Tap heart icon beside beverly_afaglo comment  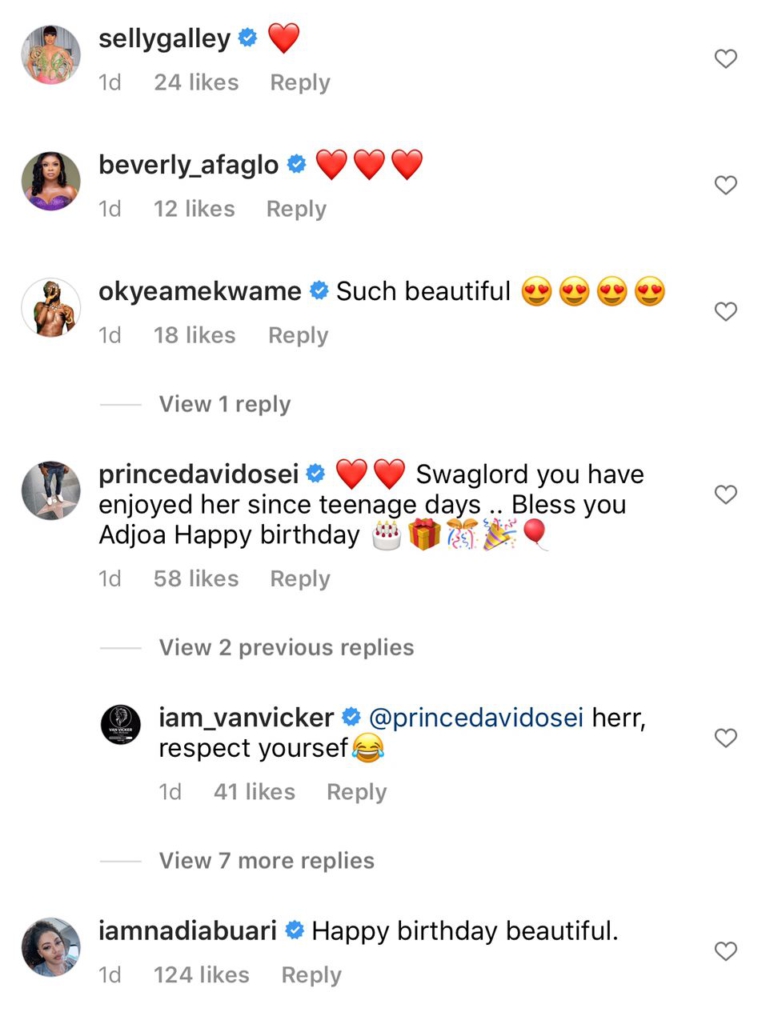pos(725,185)
